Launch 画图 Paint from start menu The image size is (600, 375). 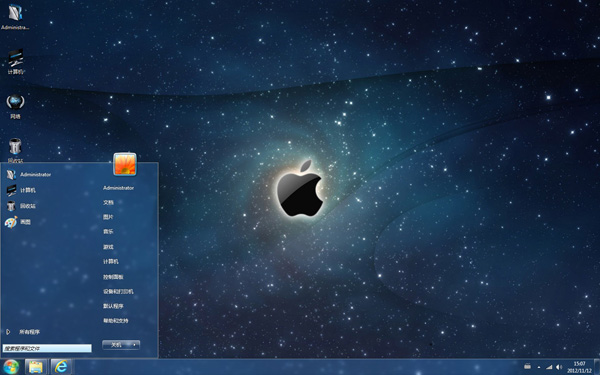point(18,222)
